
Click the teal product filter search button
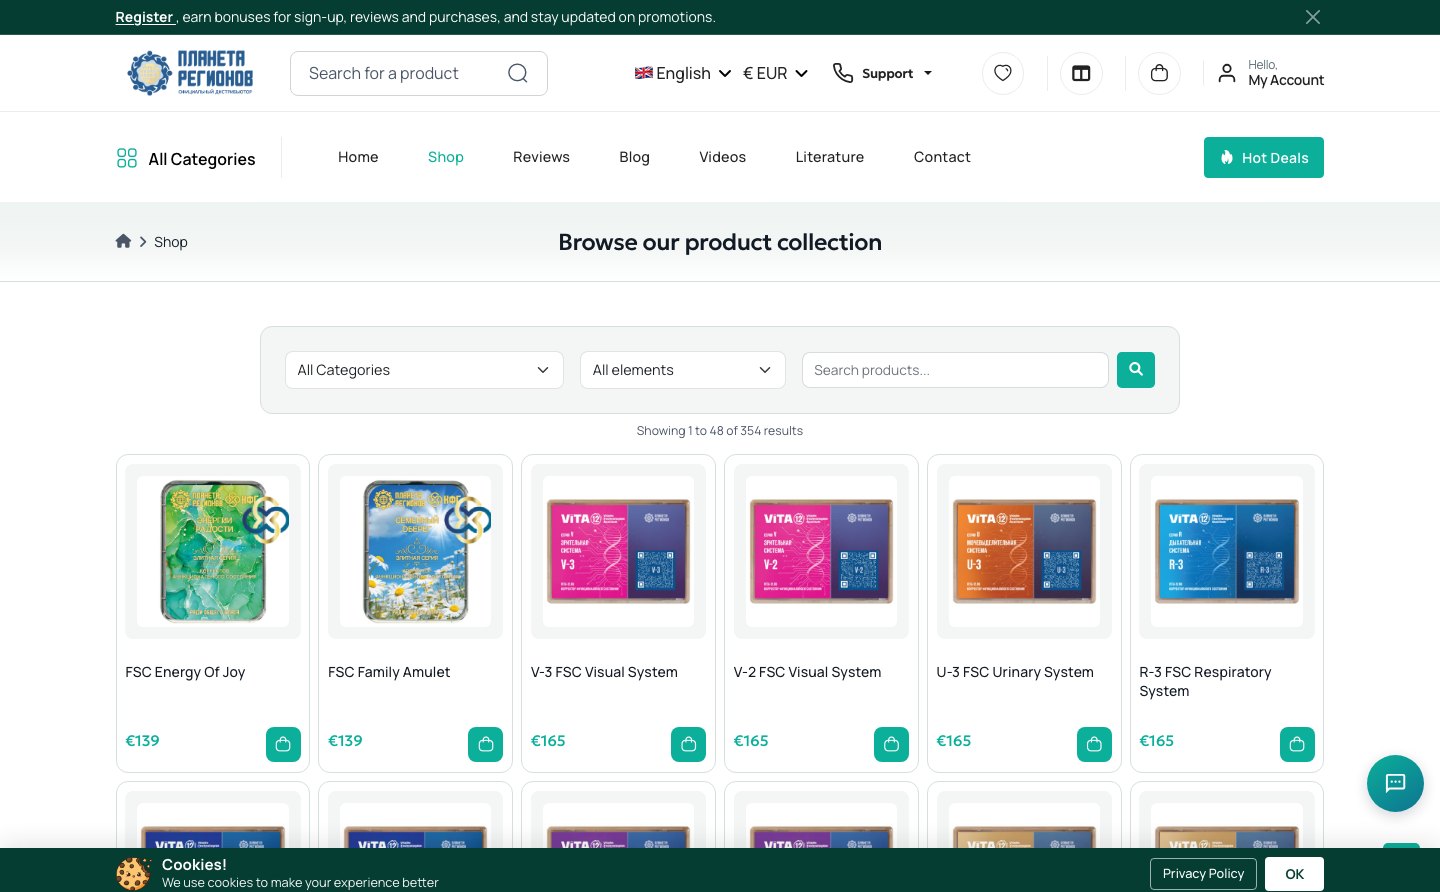pyautogui.click(x=1136, y=370)
